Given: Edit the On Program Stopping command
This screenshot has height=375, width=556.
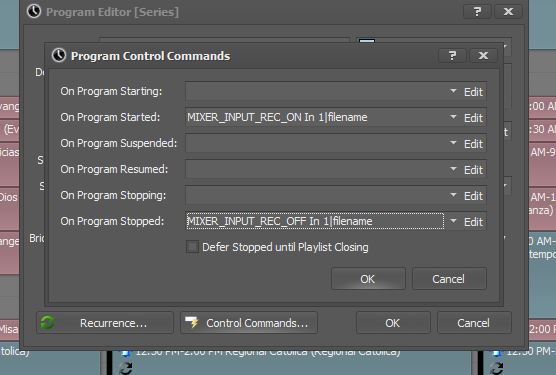Looking at the screenshot, I should point(473,196).
